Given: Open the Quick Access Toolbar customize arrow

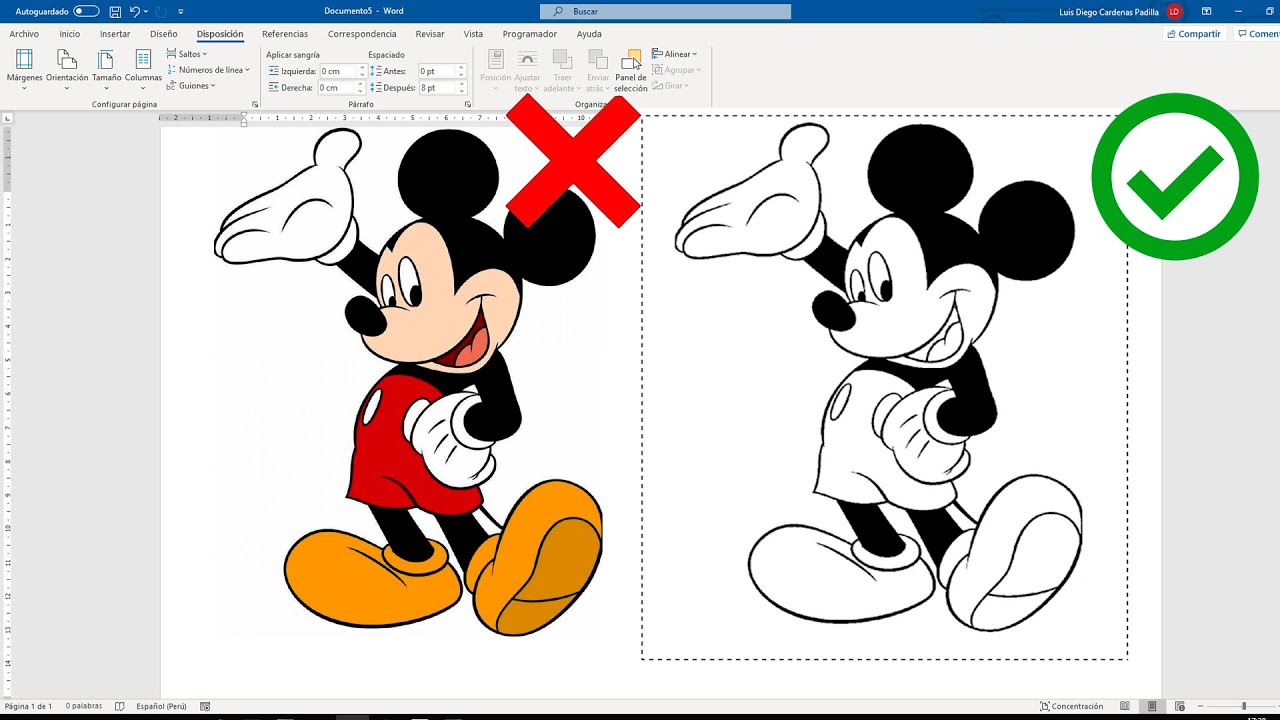Looking at the screenshot, I should 181,11.
